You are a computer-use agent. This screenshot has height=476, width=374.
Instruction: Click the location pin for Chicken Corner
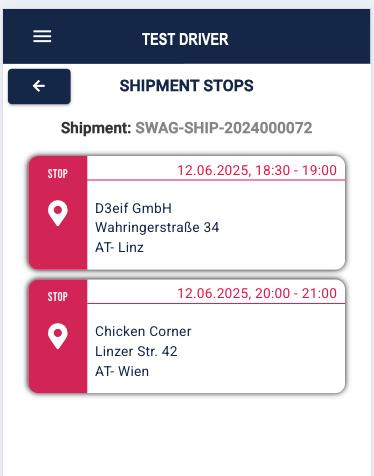(58, 336)
